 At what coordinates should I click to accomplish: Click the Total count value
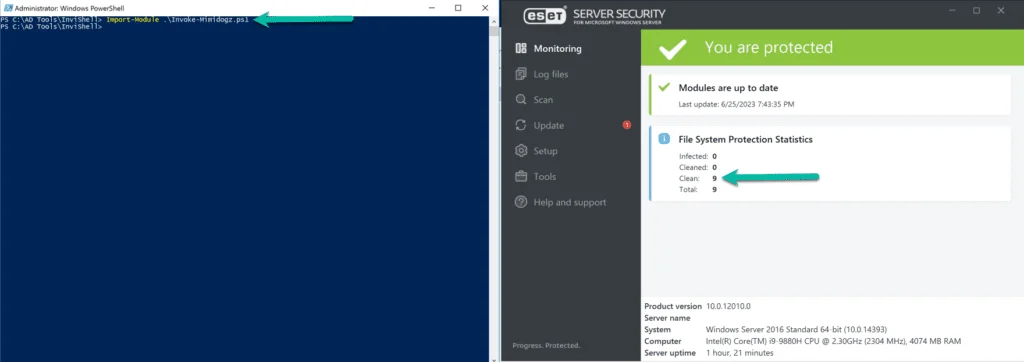tap(714, 189)
